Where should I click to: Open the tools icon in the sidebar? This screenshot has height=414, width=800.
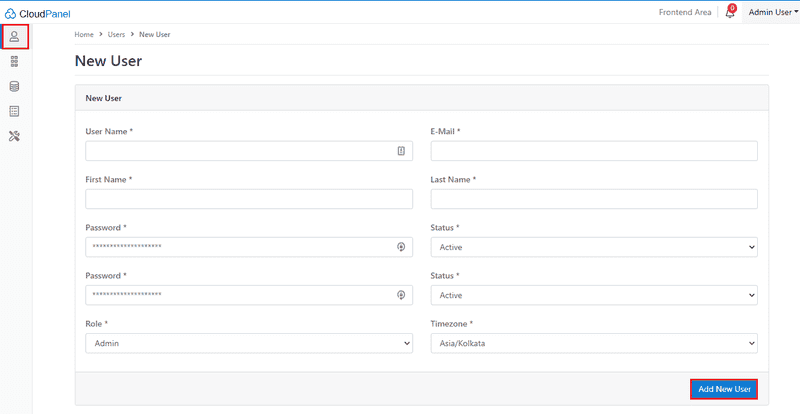[15, 136]
